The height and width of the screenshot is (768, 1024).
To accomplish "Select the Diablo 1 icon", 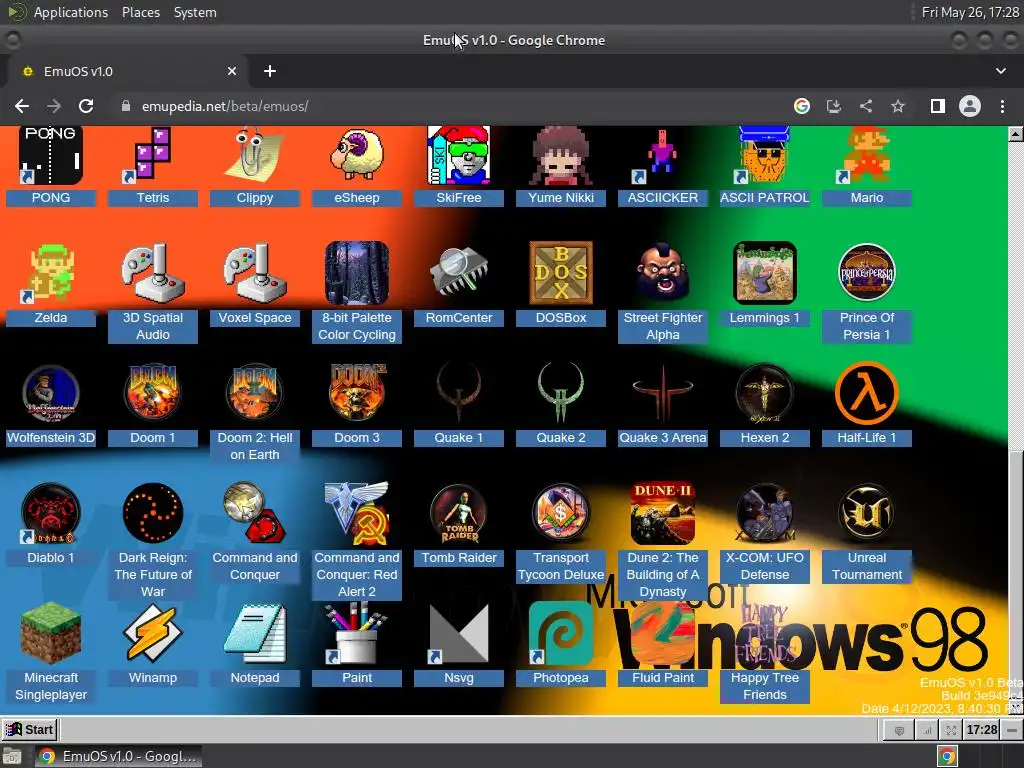I will pos(51,513).
